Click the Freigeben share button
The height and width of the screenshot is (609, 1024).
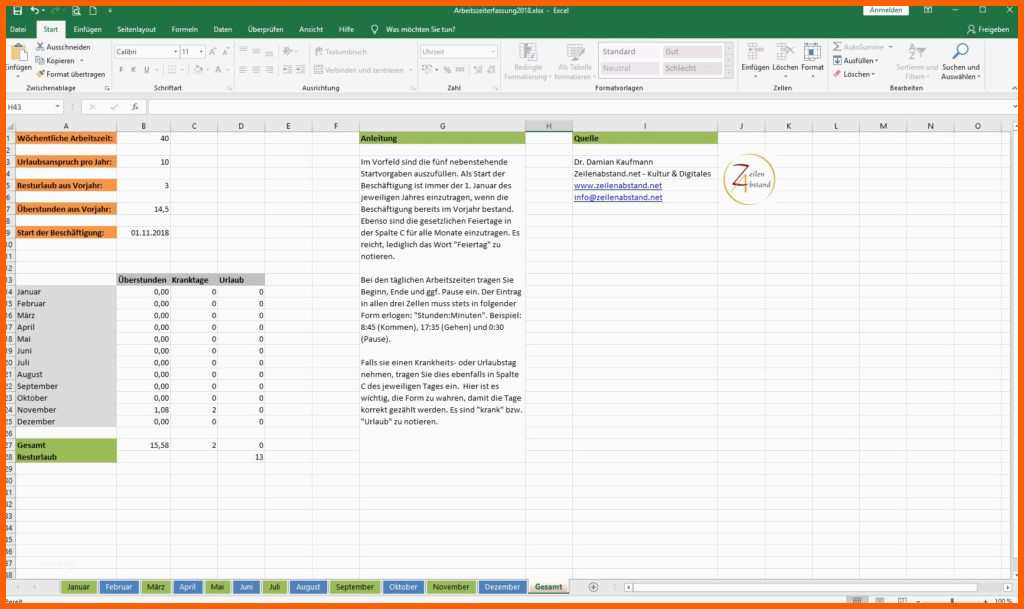988,29
